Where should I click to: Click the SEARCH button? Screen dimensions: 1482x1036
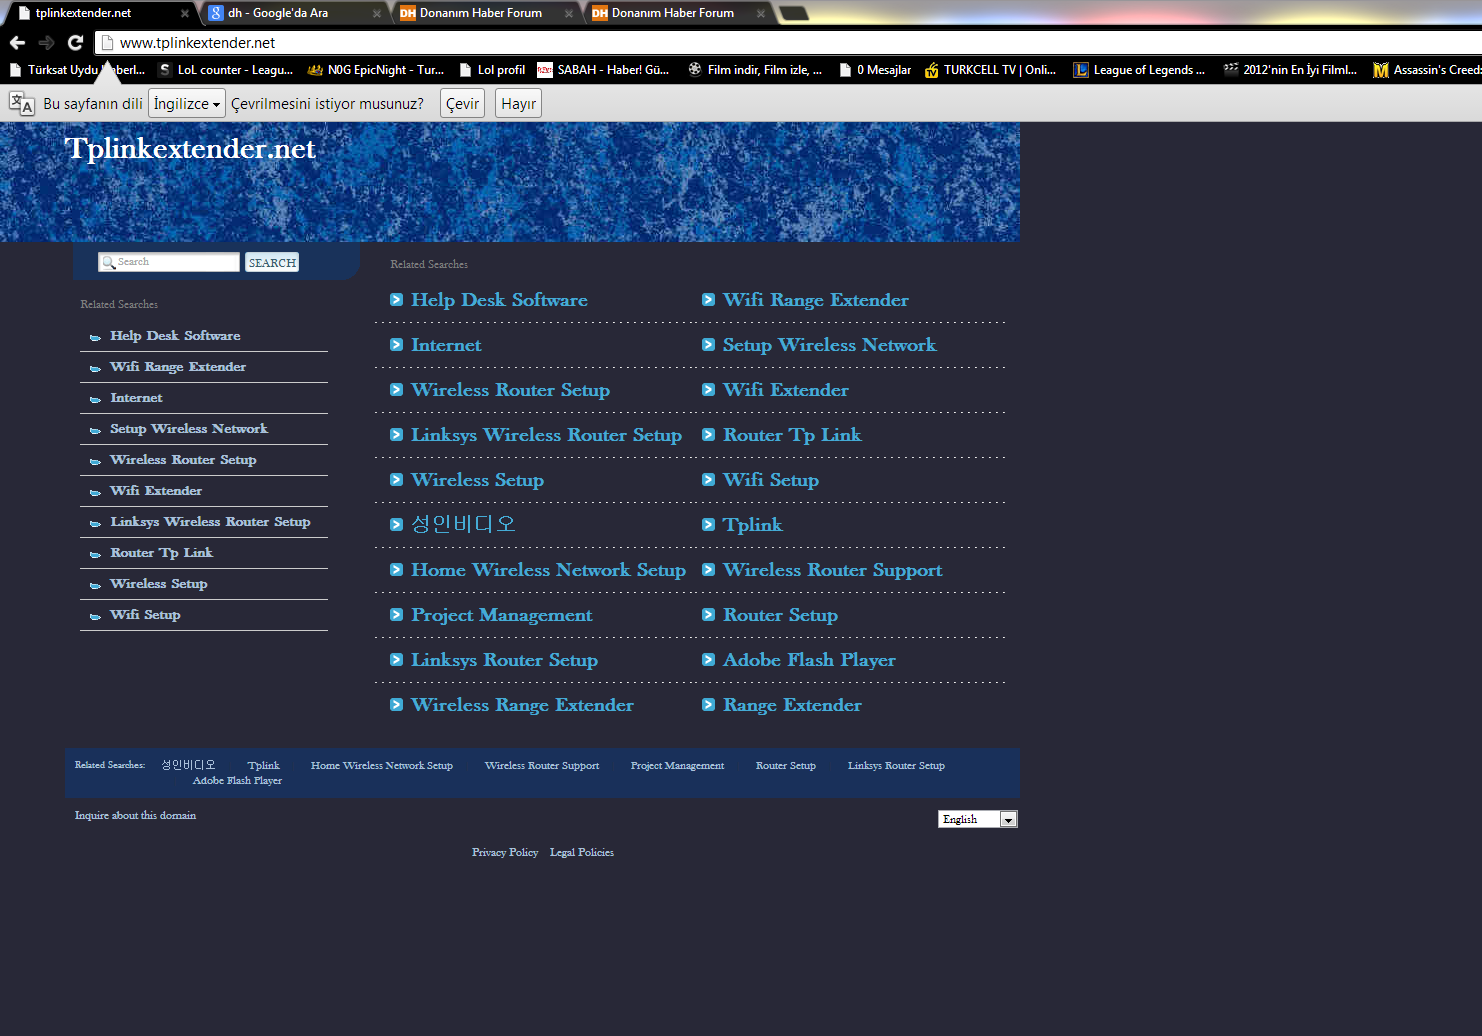coord(272,262)
